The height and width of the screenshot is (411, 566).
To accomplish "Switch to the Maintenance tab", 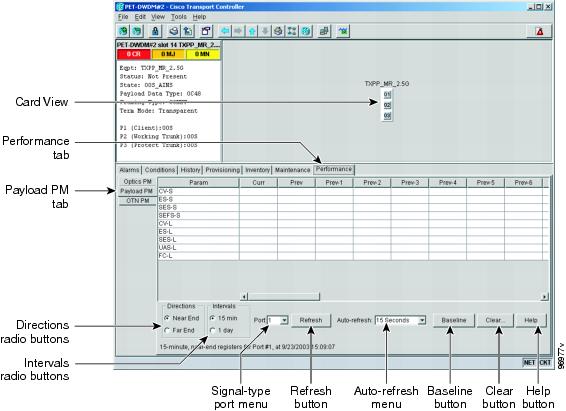I will 292,170.
